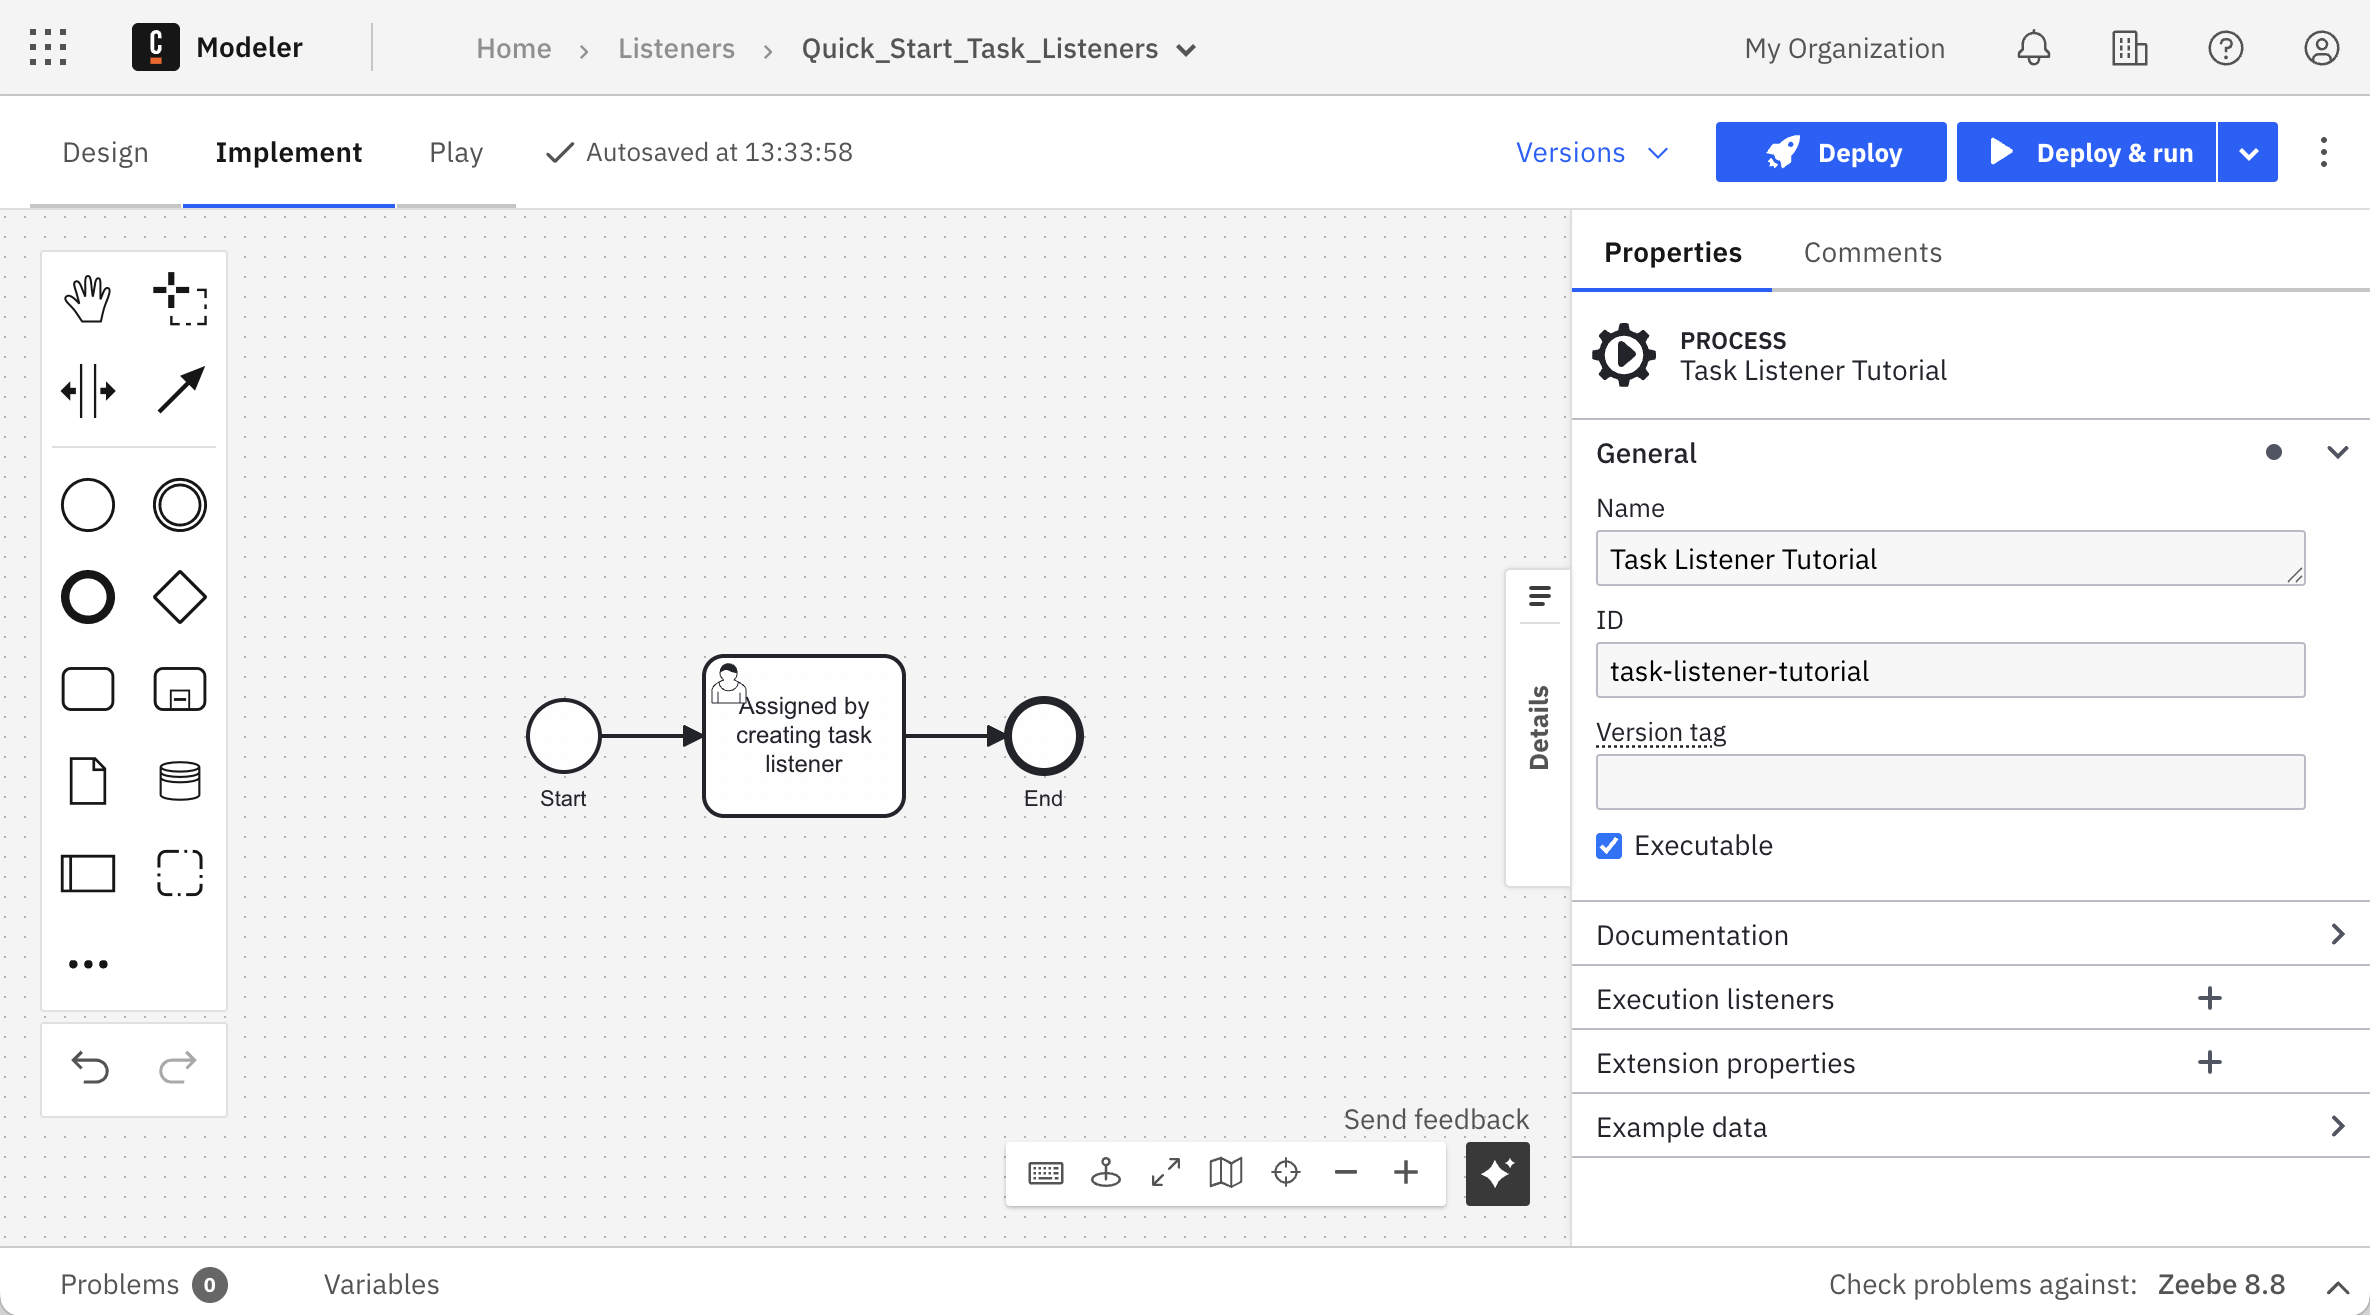Activate the Lasso selection tool
2370x1315 pixels.
(180, 297)
